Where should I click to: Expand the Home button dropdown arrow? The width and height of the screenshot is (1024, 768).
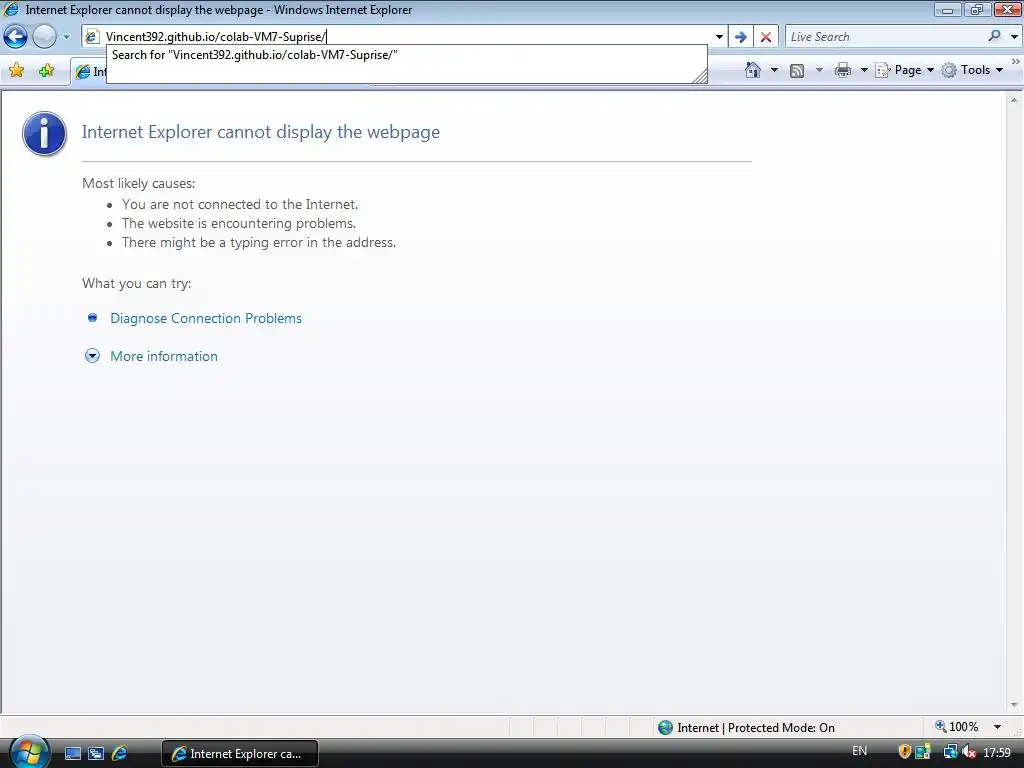(x=775, y=70)
